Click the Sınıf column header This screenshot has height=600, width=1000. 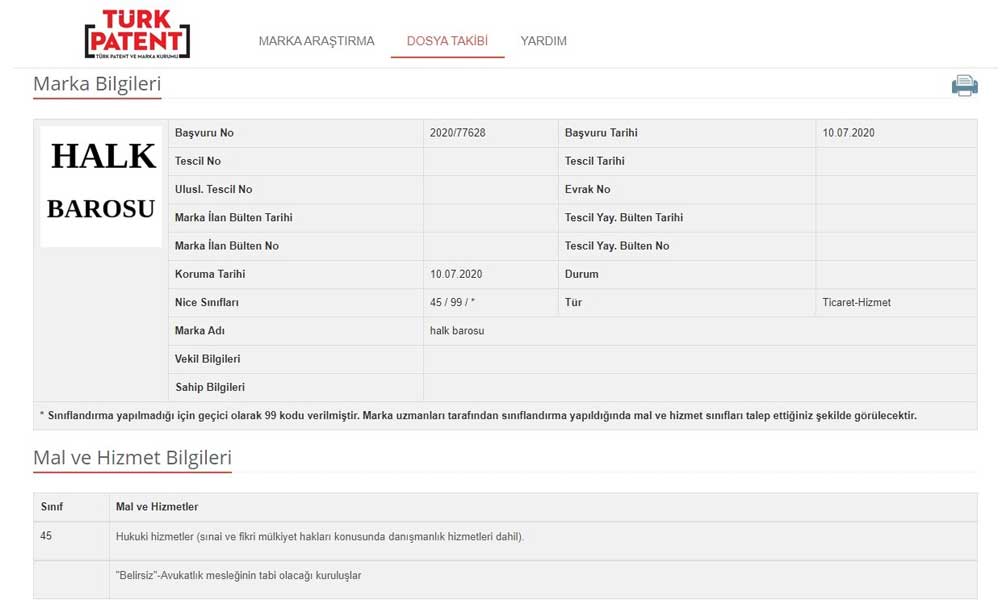pos(51,507)
